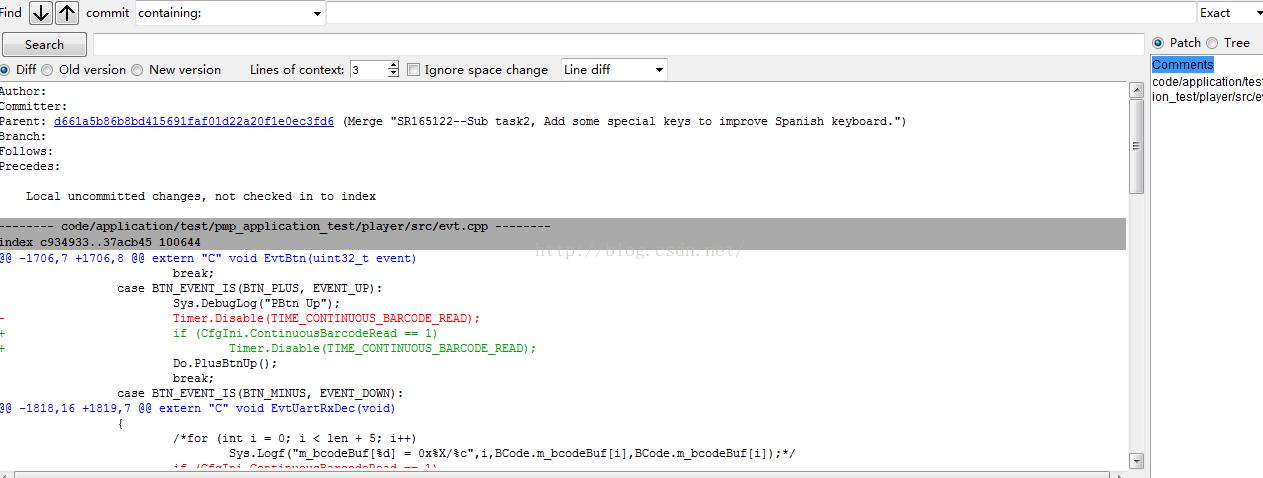Open parent commit d661a5b86b8bd hash link
Screen dimensions: 1263x478
pyautogui.click(x=194, y=121)
